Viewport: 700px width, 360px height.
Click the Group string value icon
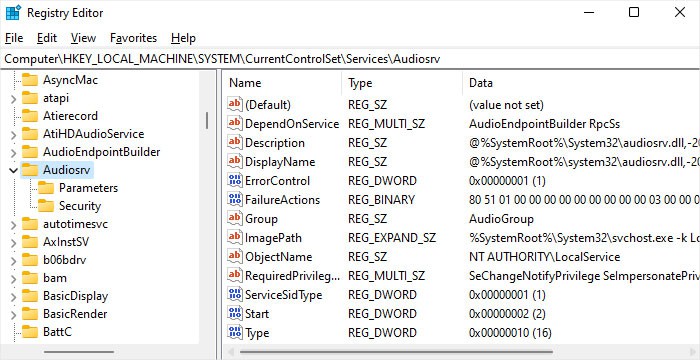point(235,218)
